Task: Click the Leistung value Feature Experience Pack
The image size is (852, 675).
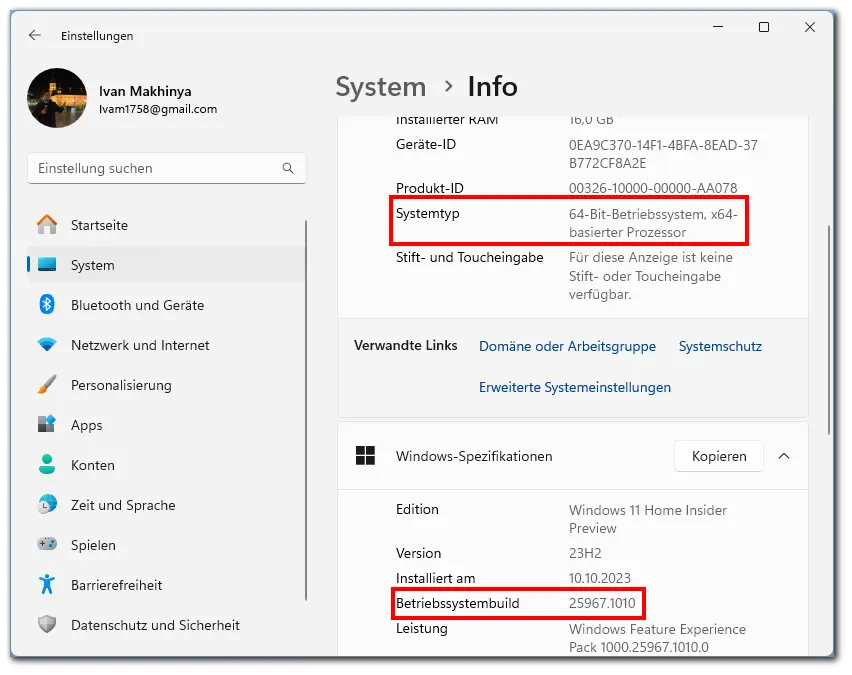Action: point(657,638)
